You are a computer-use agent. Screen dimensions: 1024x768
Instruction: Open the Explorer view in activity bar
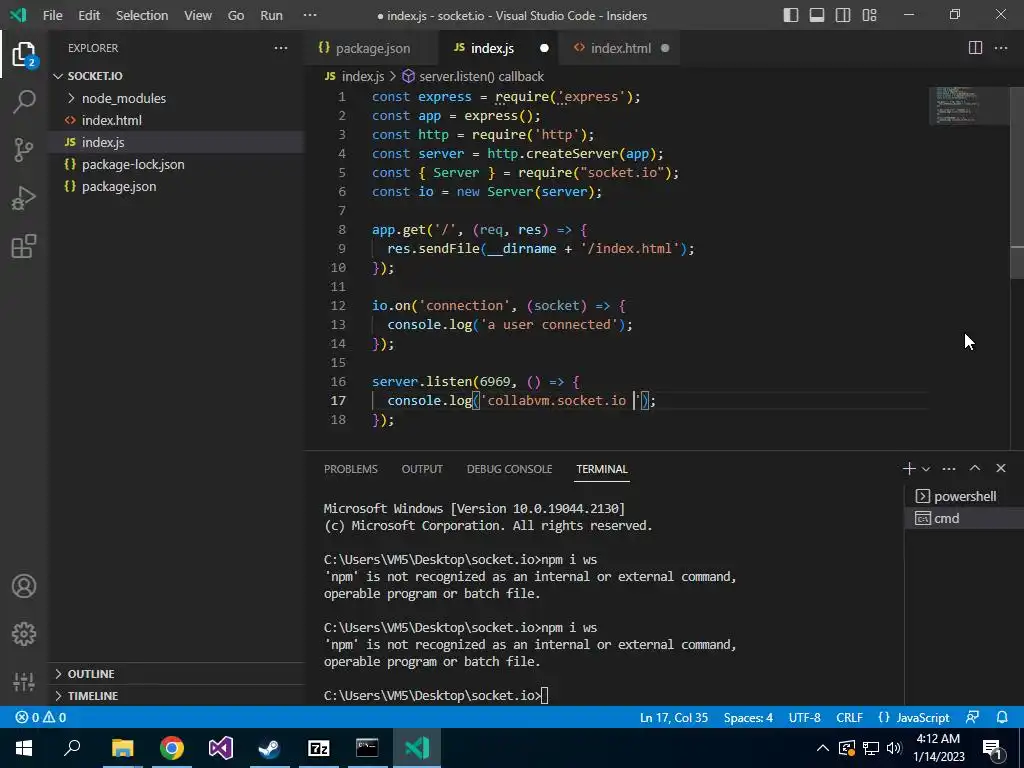tap(24, 54)
